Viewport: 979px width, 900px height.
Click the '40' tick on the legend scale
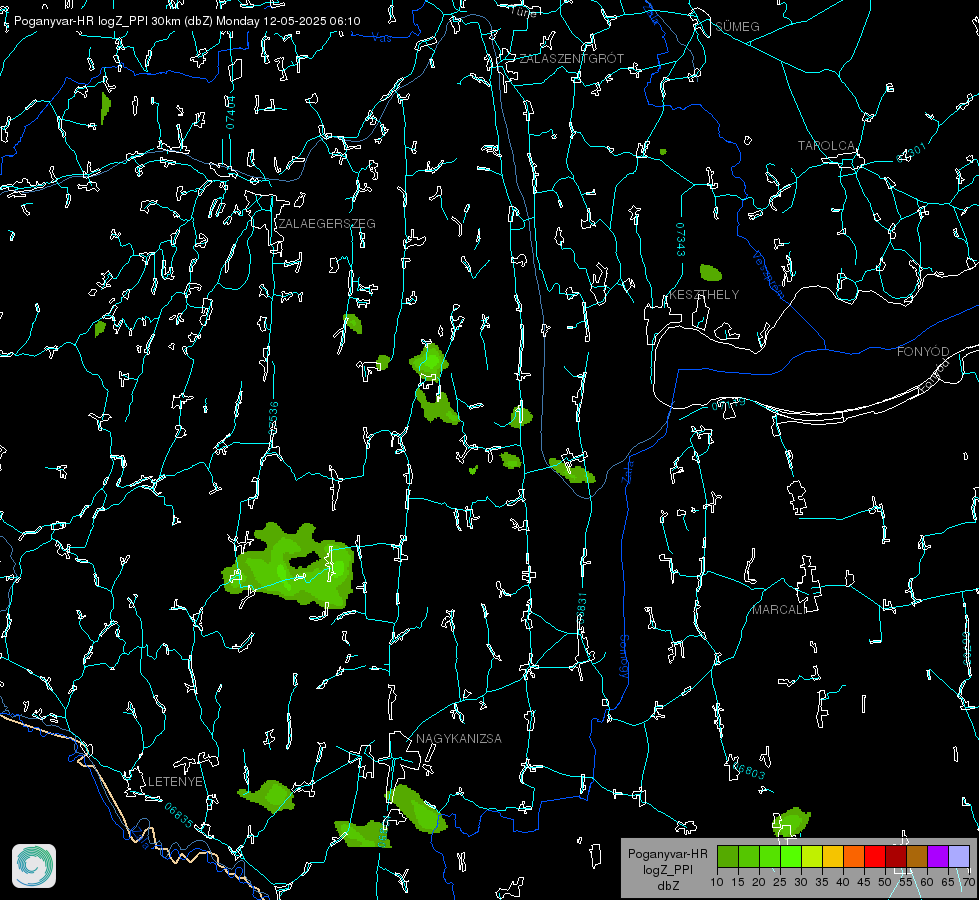(843, 882)
